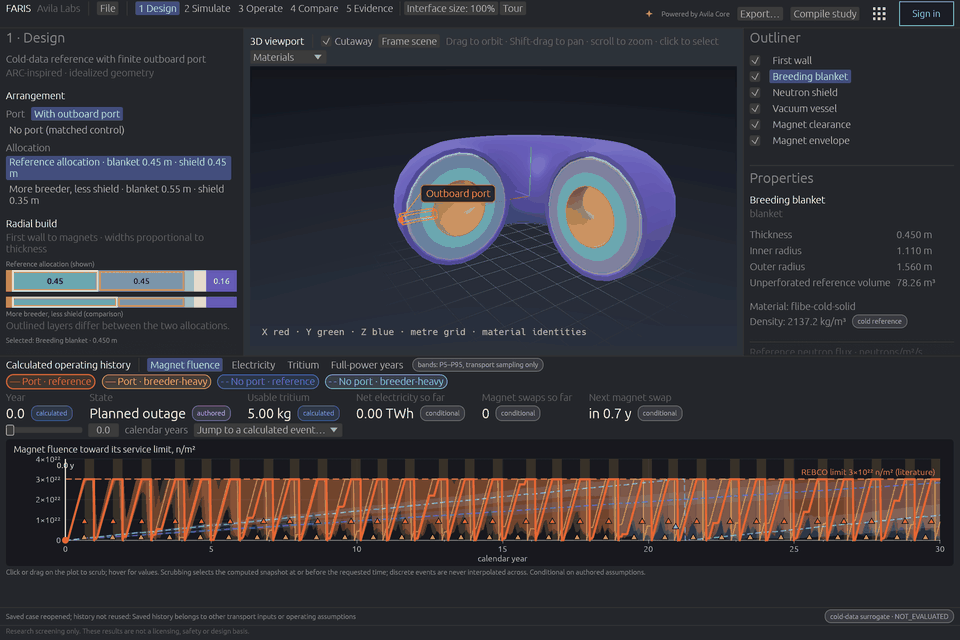This screenshot has height=640, width=960.
Task: Toggle the Cutaway checkbox
Action: tap(326, 42)
